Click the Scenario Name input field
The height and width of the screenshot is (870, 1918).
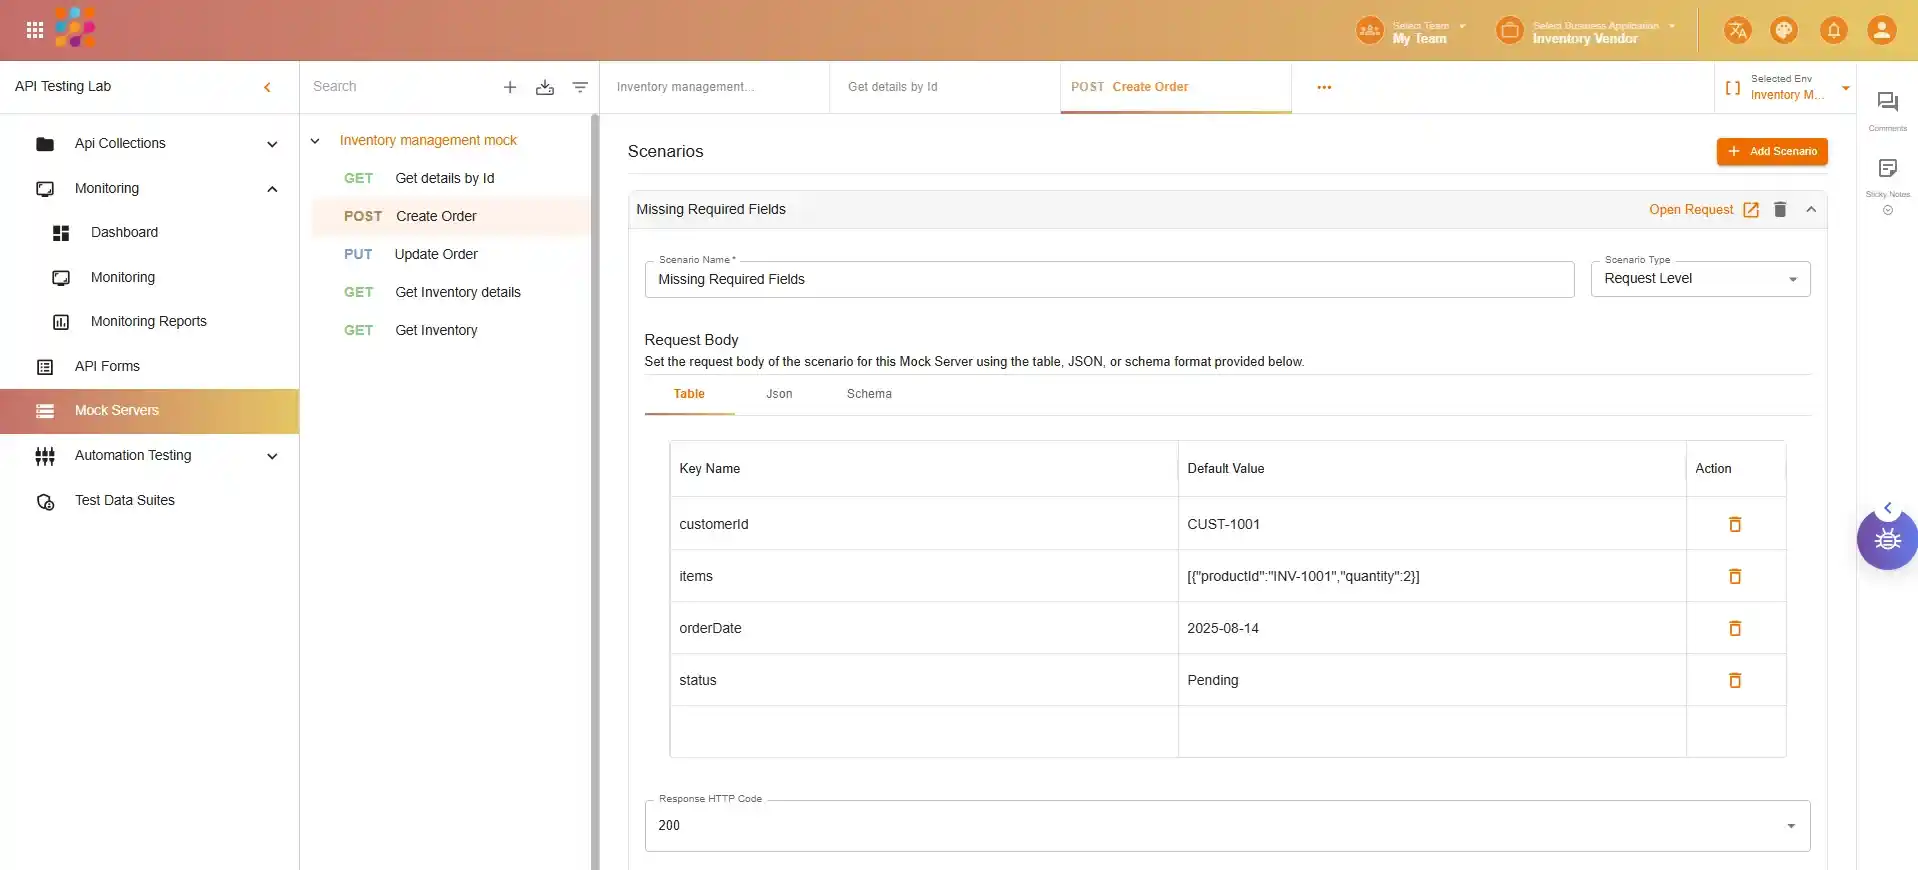(1109, 280)
